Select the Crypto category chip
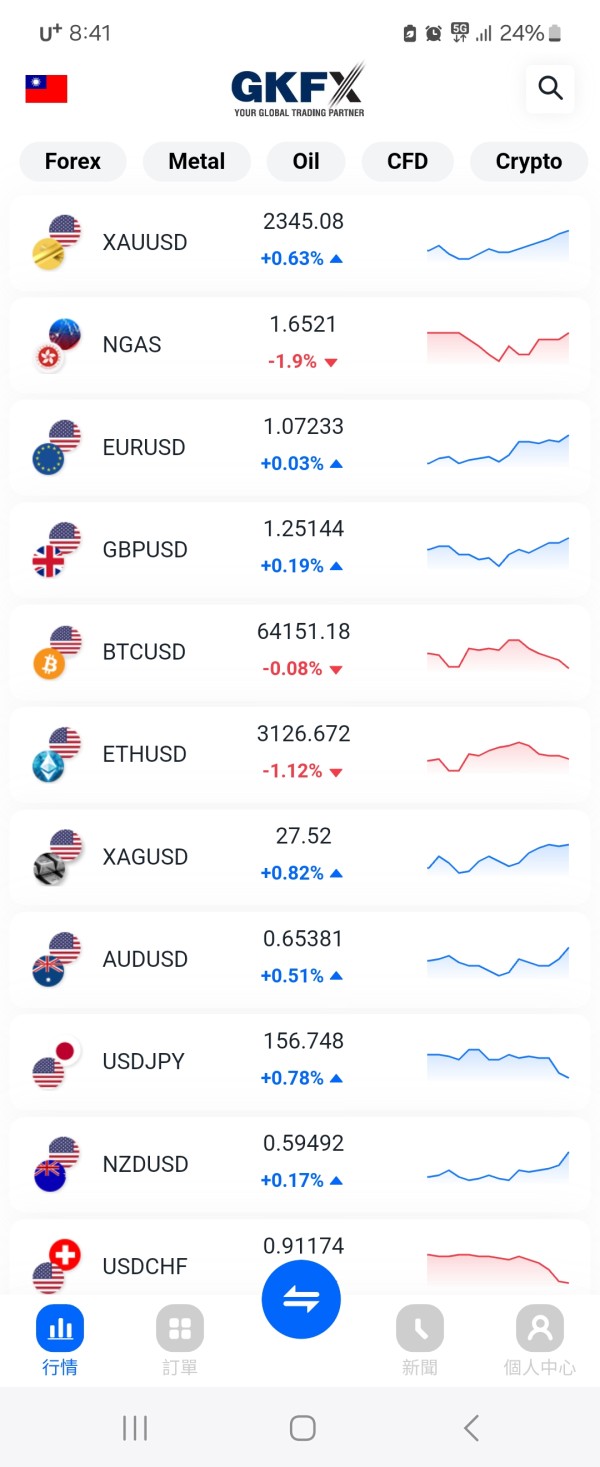The width and height of the screenshot is (600, 1467). pos(528,162)
